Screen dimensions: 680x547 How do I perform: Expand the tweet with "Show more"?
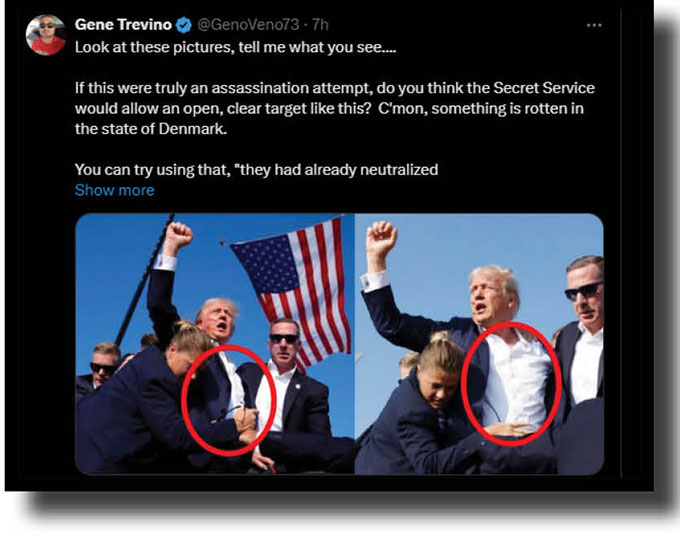[x=114, y=190]
